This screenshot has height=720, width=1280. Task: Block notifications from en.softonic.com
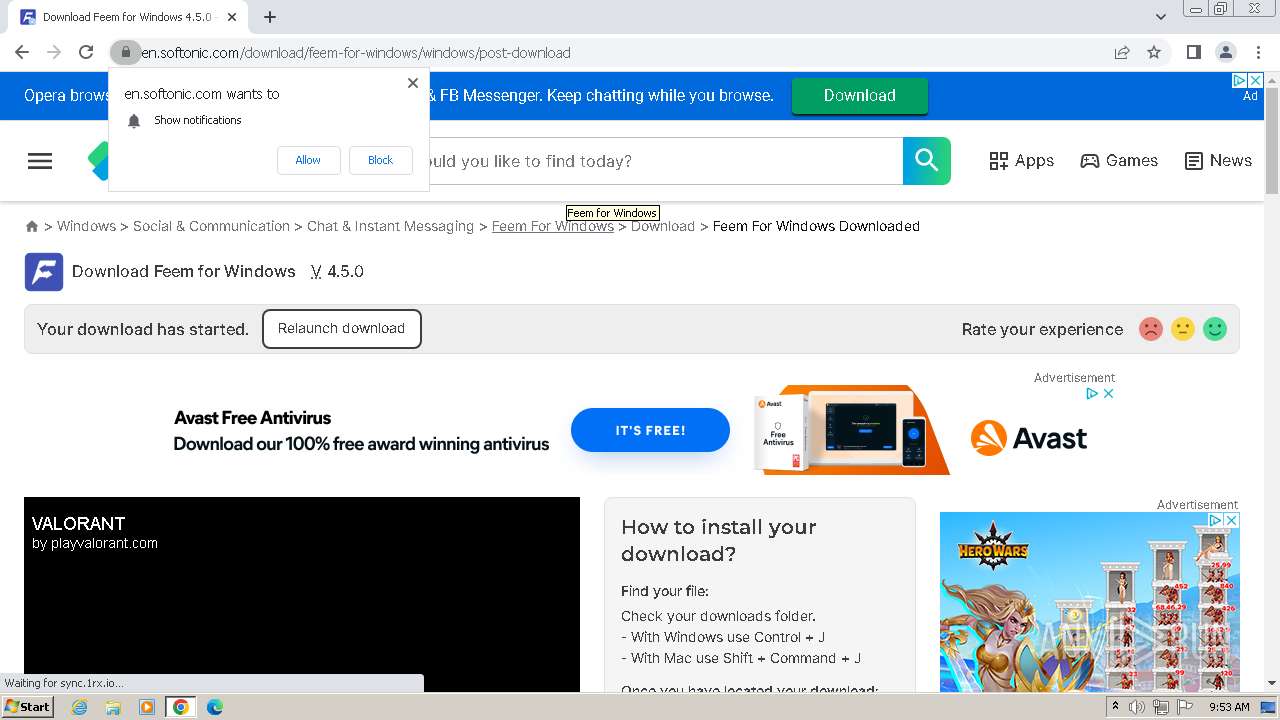point(380,160)
